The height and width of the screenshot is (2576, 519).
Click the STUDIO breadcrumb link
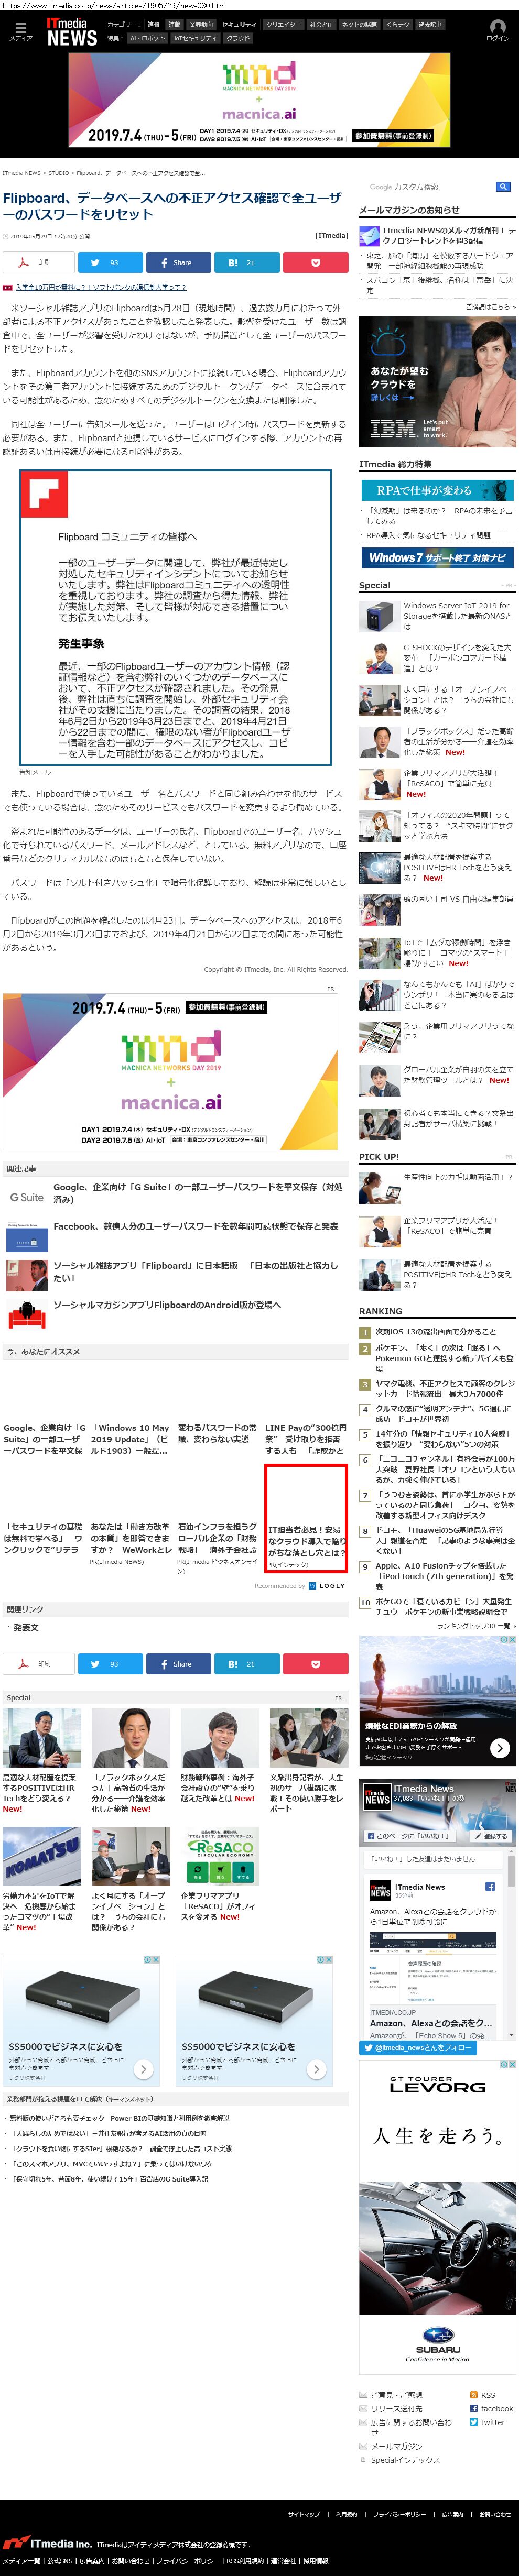coord(59,173)
